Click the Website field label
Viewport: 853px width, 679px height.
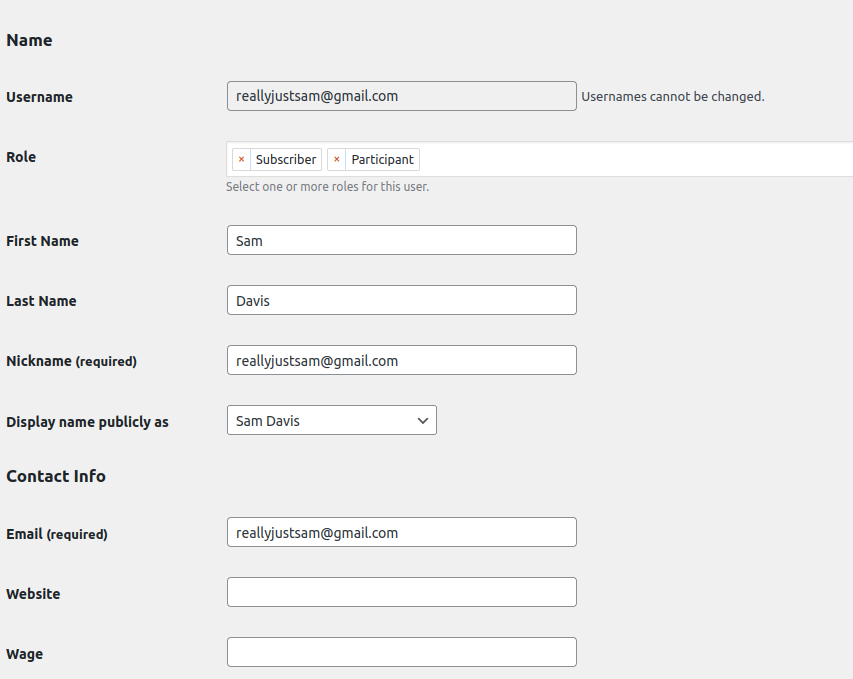(33, 594)
